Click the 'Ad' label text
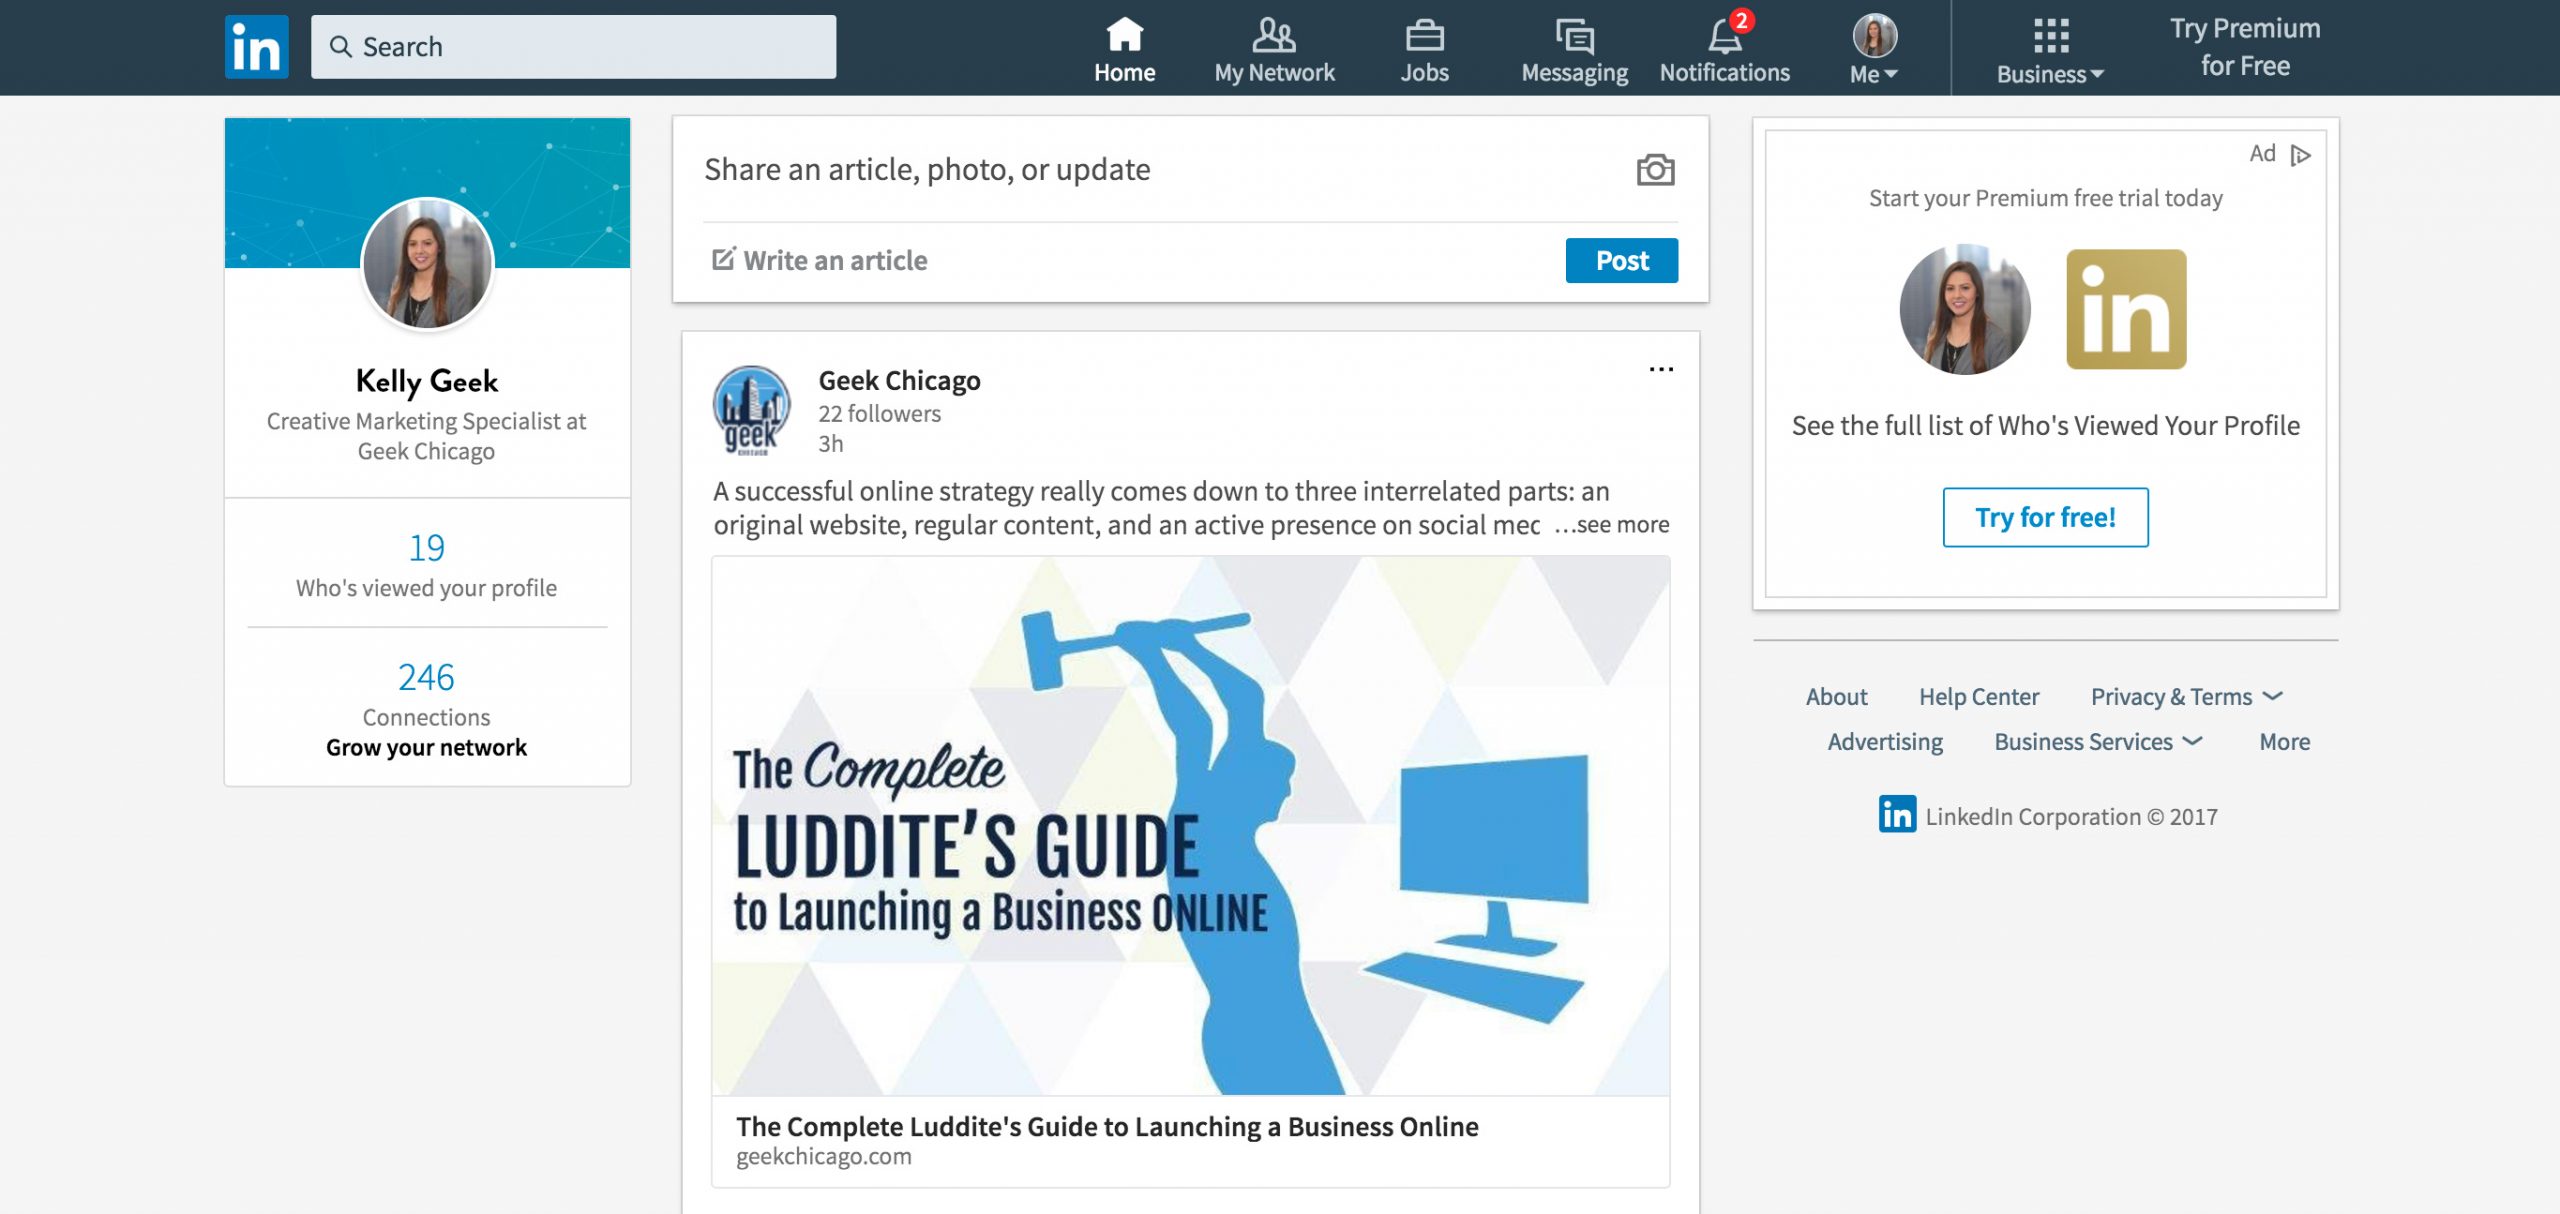2560x1214 pixels. pyautogui.click(x=2262, y=153)
